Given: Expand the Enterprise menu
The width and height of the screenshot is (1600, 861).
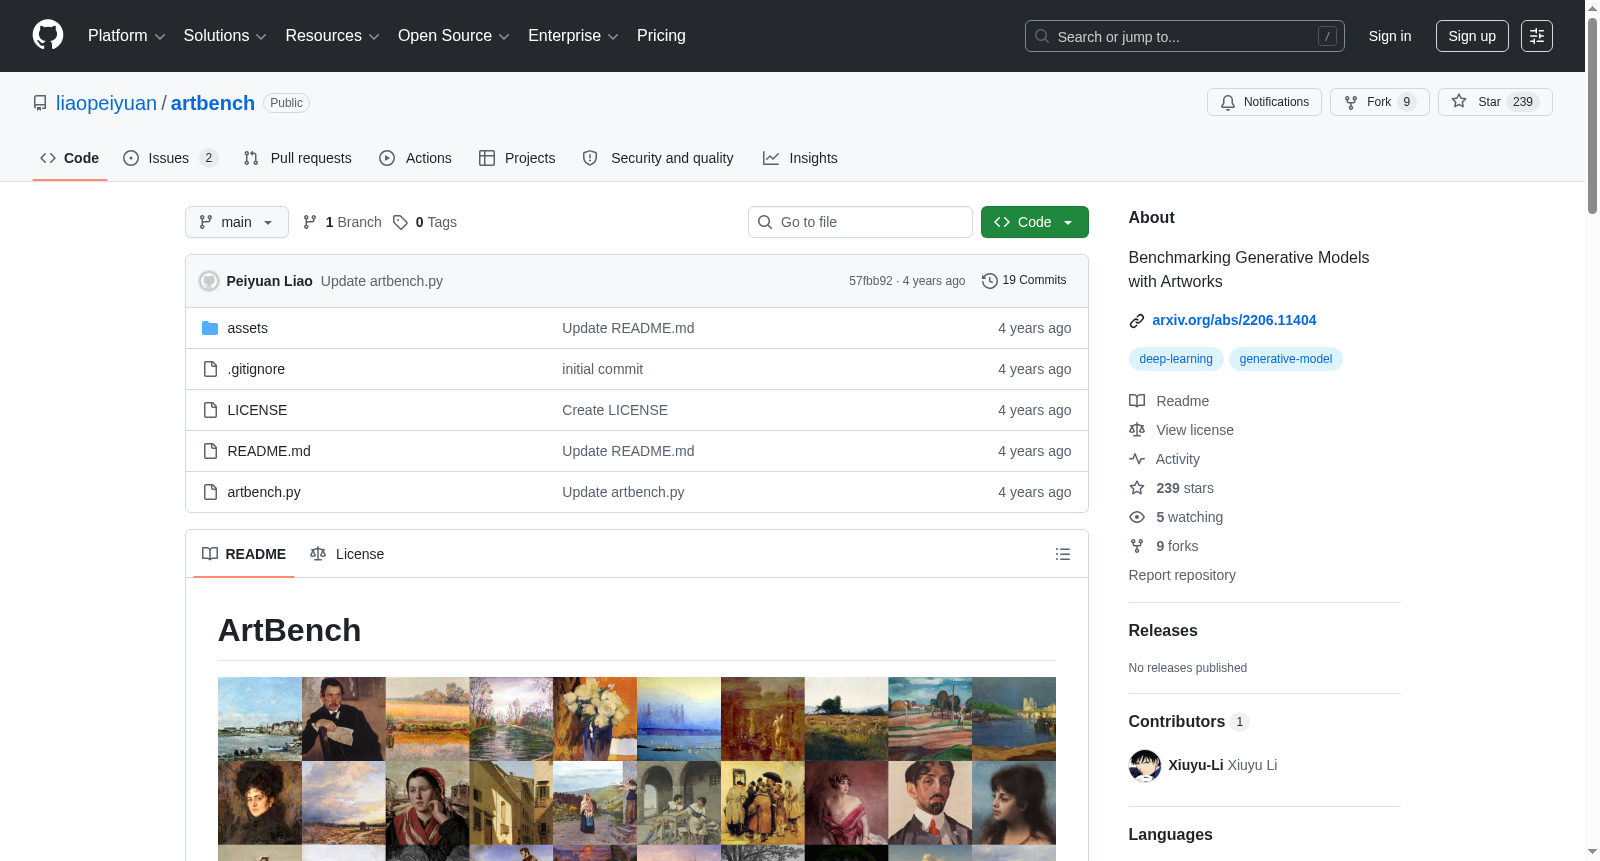Looking at the screenshot, I should pyautogui.click(x=573, y=36).
